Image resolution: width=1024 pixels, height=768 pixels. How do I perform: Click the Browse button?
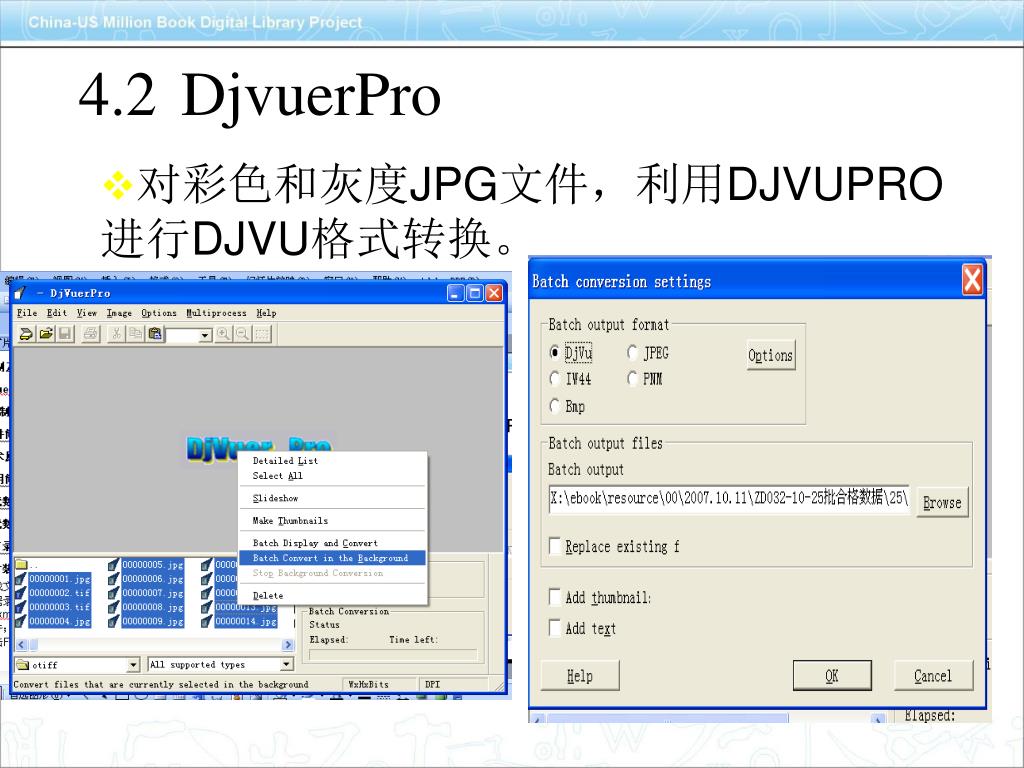coord(942,502)
